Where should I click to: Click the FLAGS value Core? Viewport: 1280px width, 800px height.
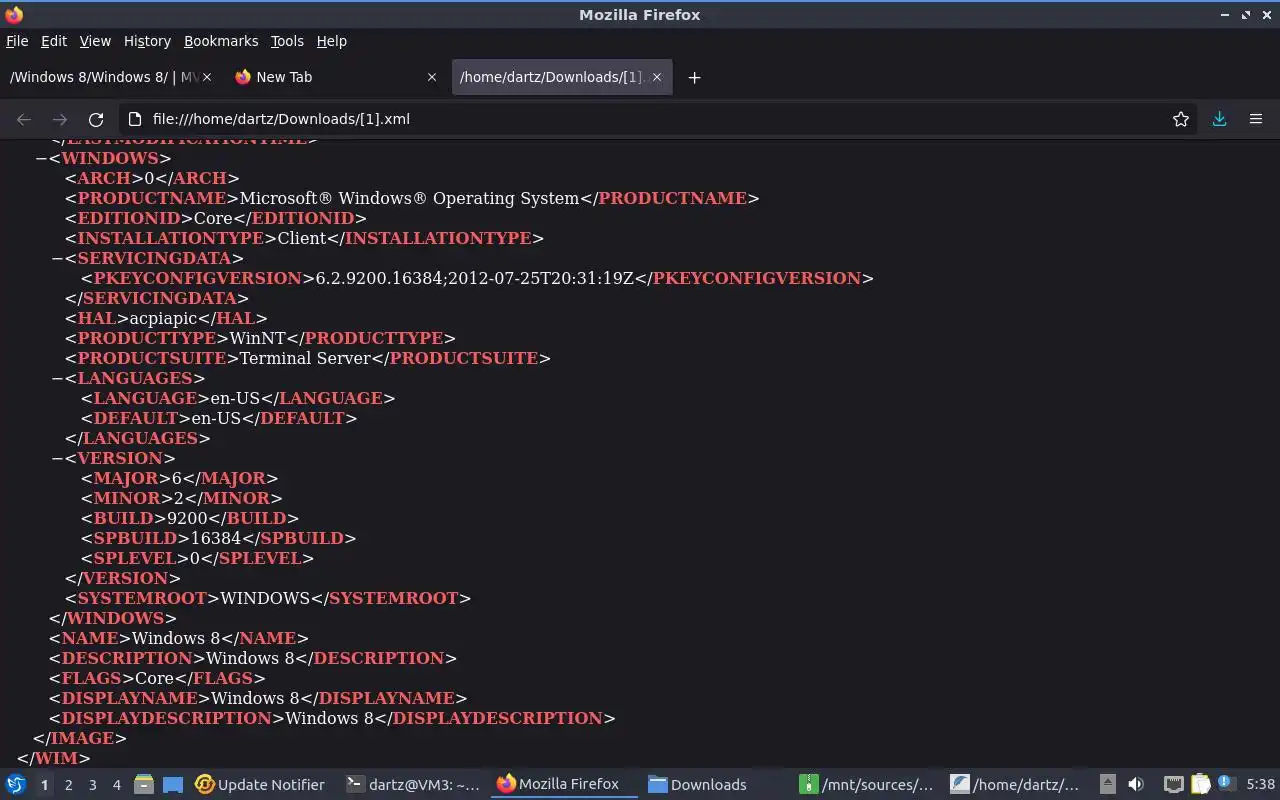pos(155,678)
